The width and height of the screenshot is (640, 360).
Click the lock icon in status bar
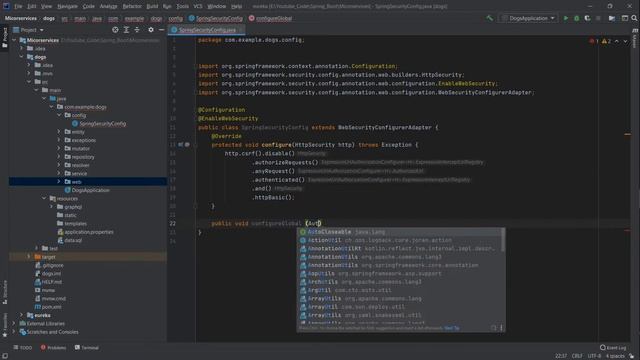631,356
